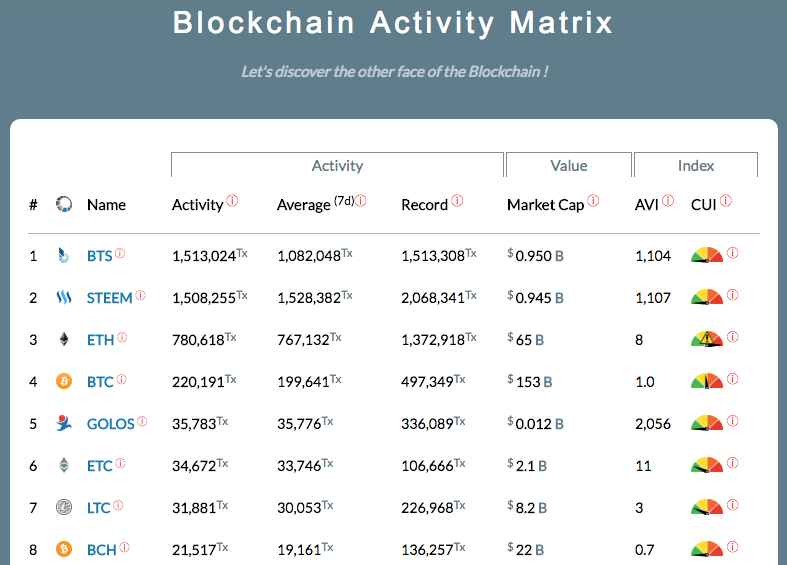Click the CUI gauge in STEEM row
The width and height of the screenshot is (787, 565).
tap(707, 297)
